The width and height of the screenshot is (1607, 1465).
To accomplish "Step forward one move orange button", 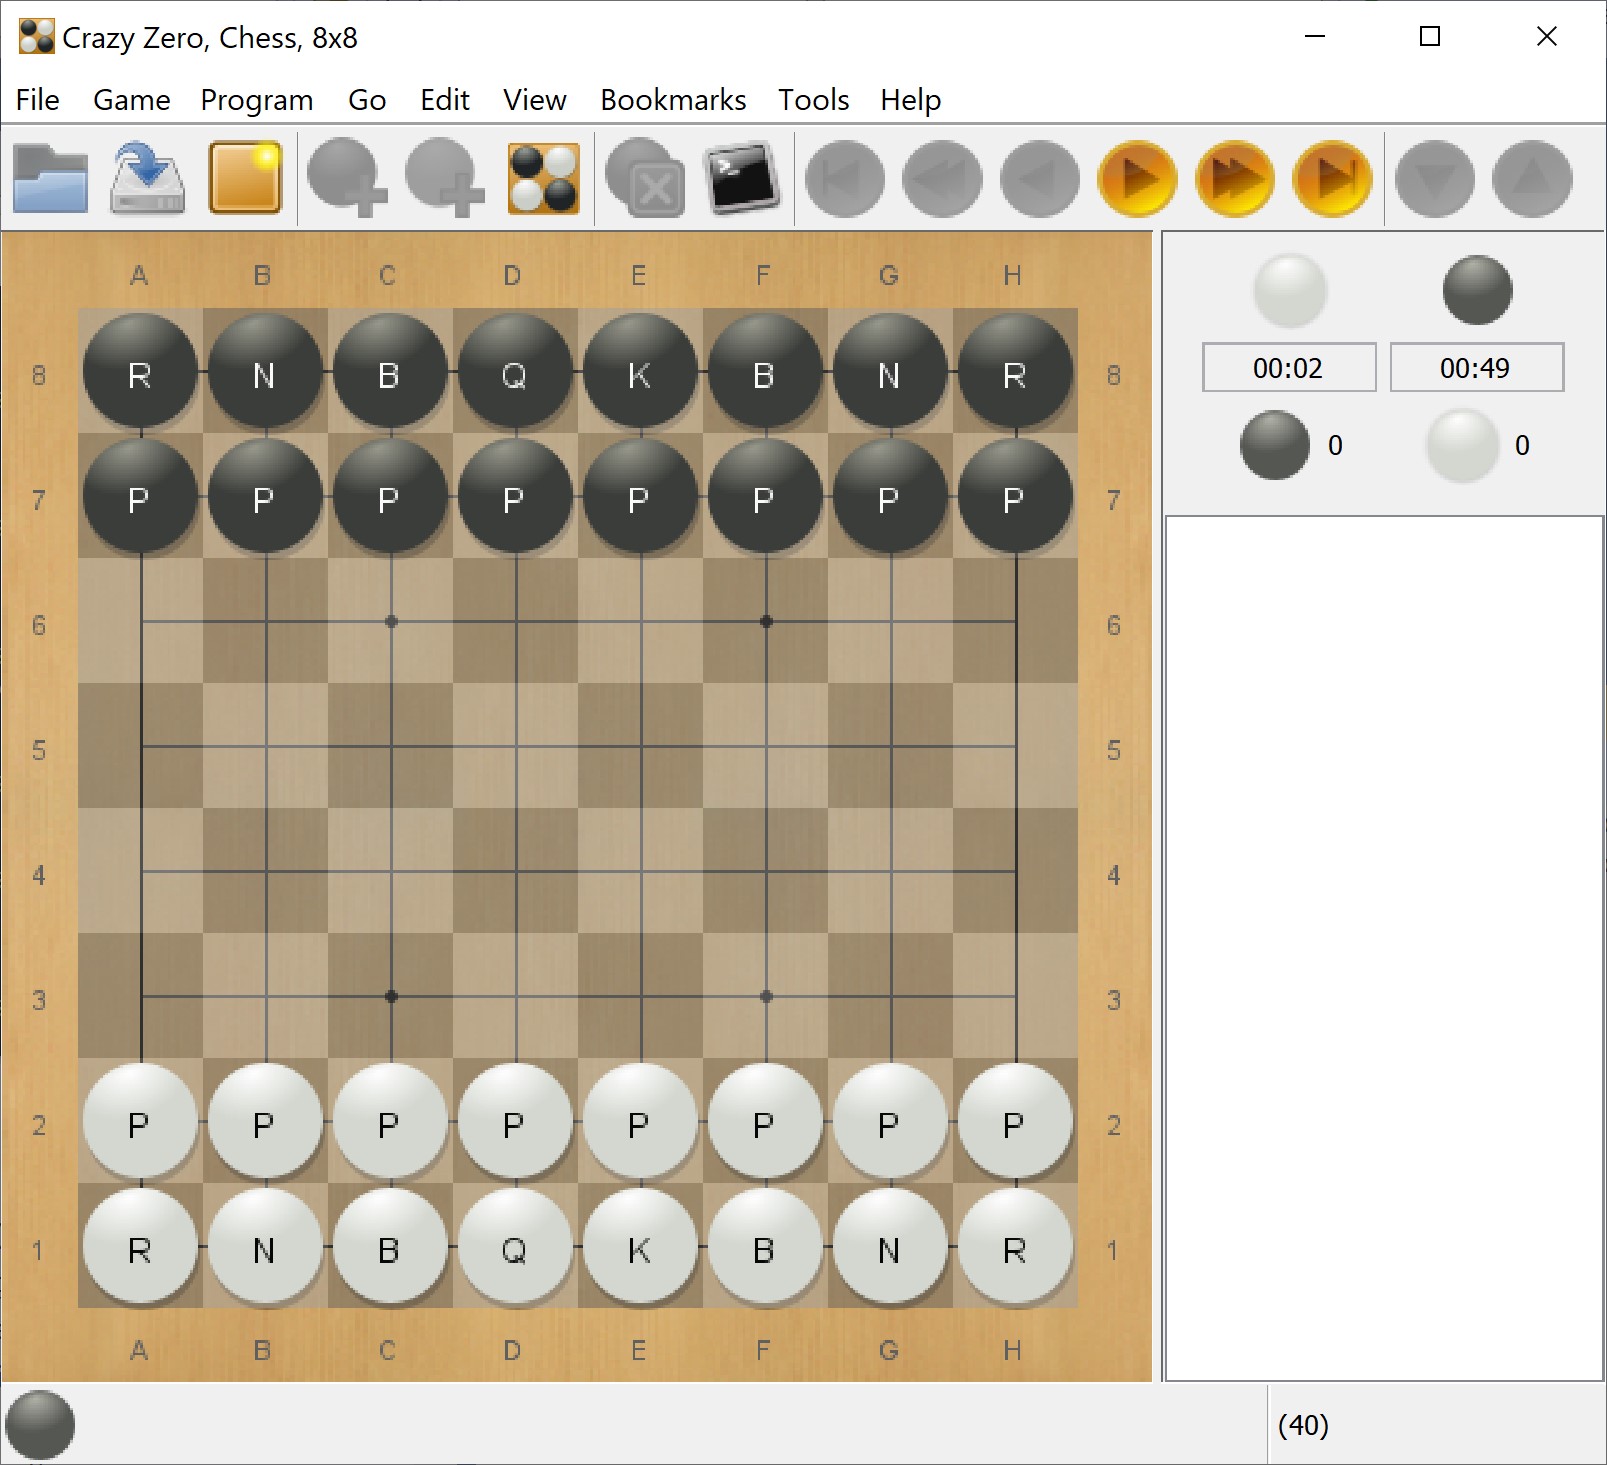I will 1137,179.
